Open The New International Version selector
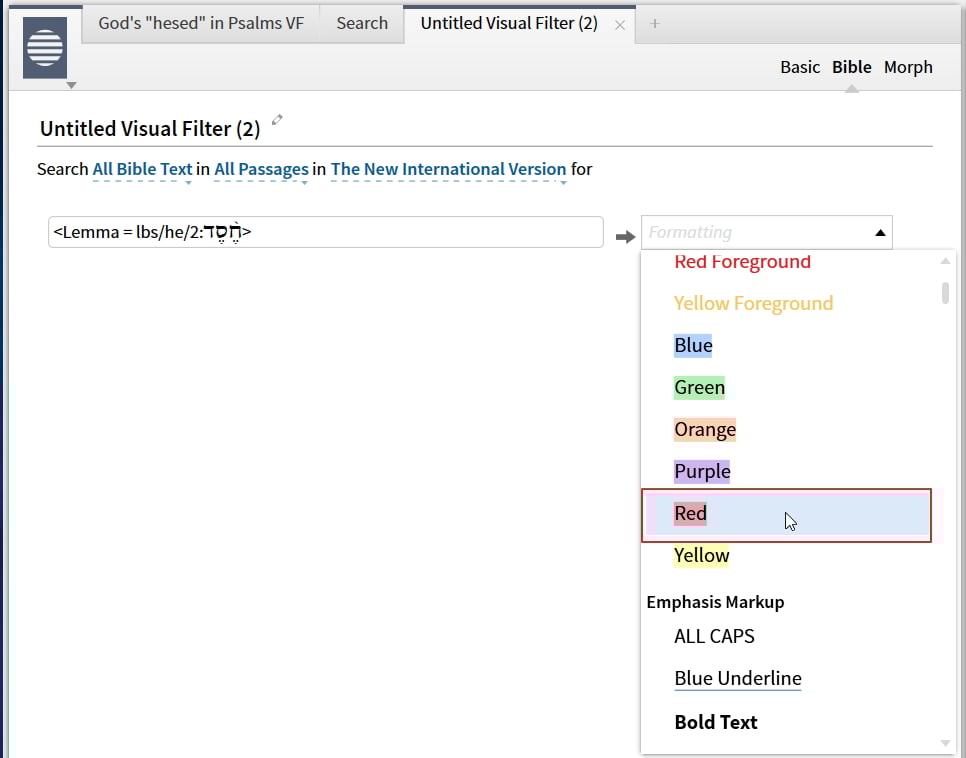Viewport: 966px width, 758px height. tap(448, 169)
